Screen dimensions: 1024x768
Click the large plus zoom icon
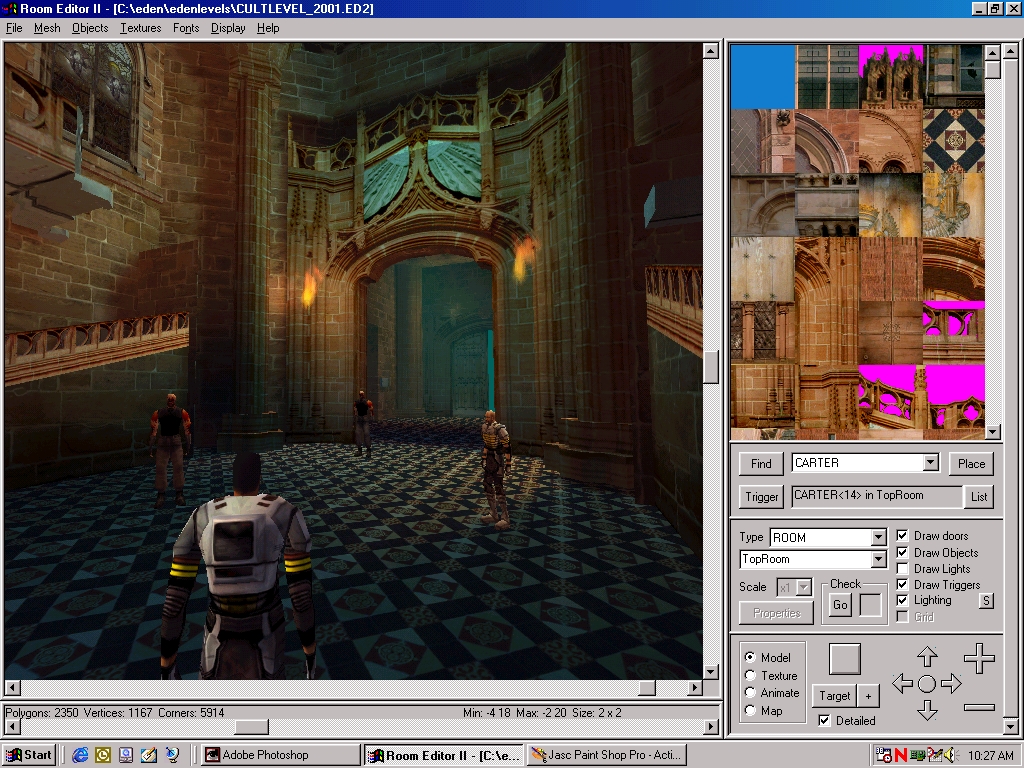(x=979, y=658)
